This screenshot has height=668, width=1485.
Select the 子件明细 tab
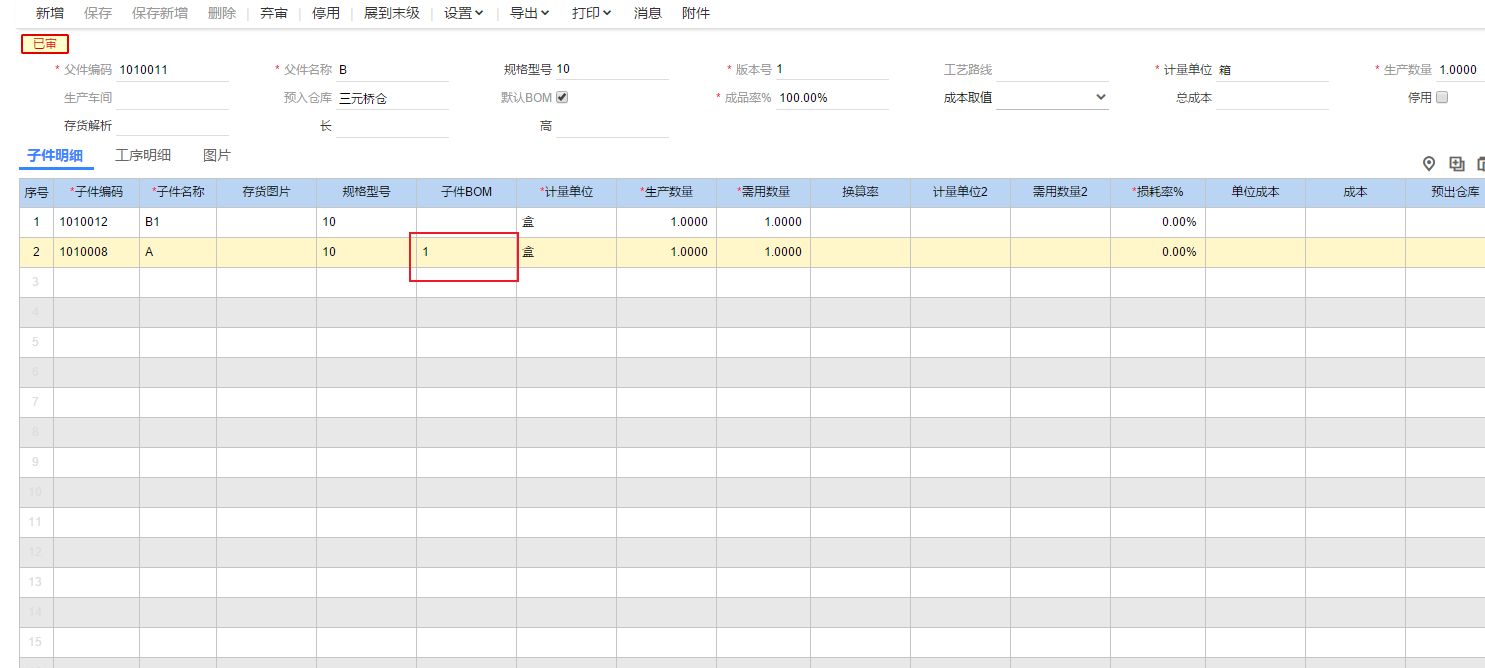tap(55, 155)
